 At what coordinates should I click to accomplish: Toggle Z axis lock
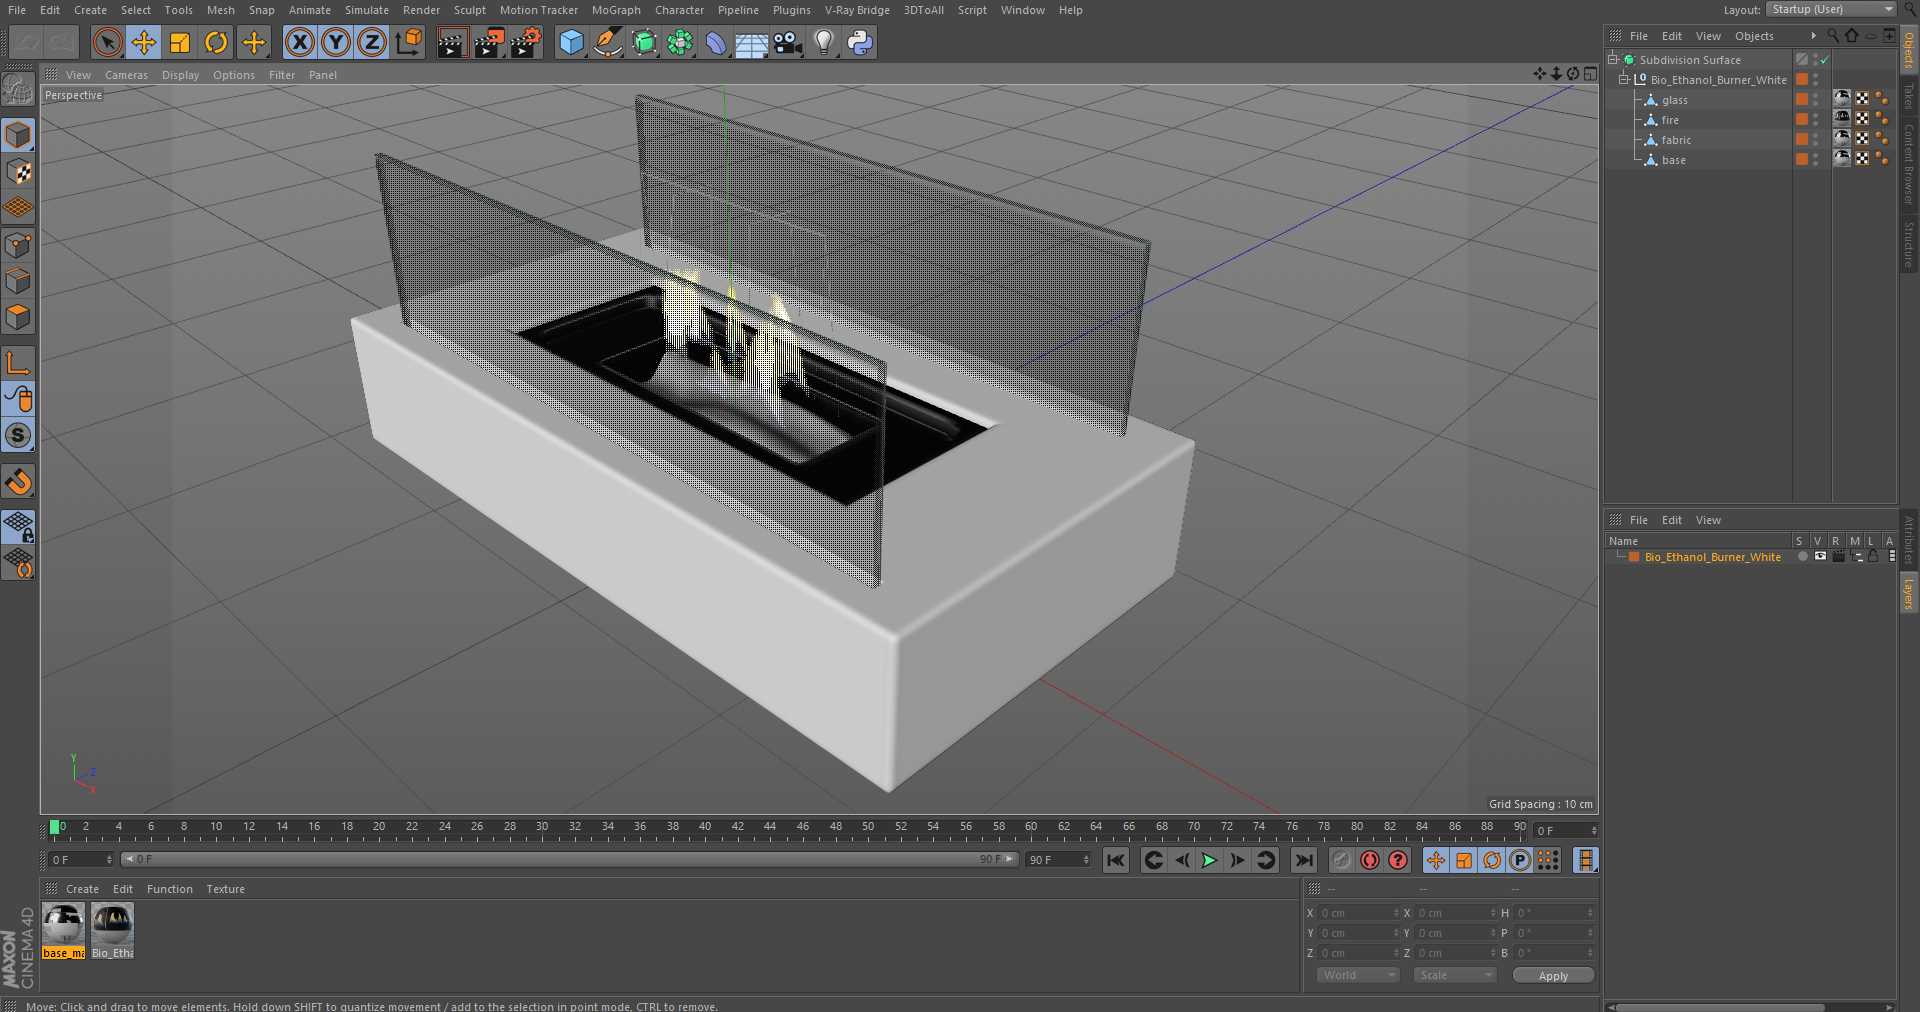click(x=372, y=42)
